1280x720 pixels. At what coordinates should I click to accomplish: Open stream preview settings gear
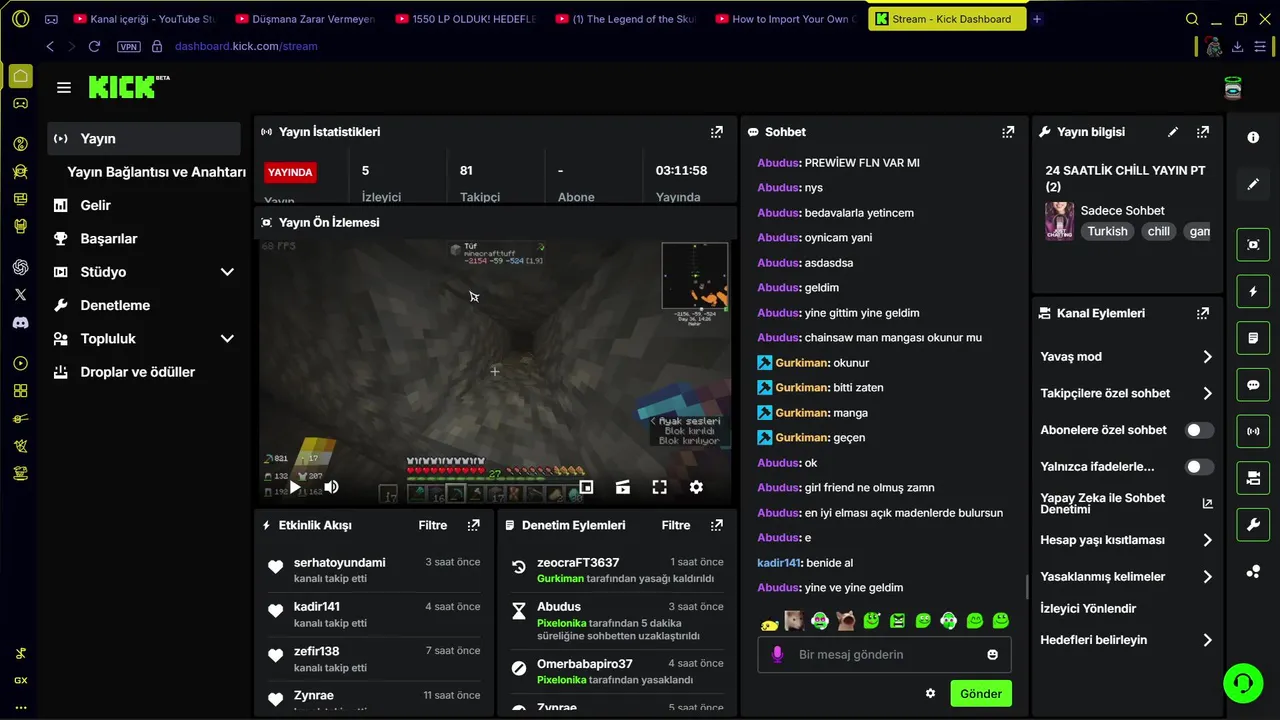tap(696, 487)
